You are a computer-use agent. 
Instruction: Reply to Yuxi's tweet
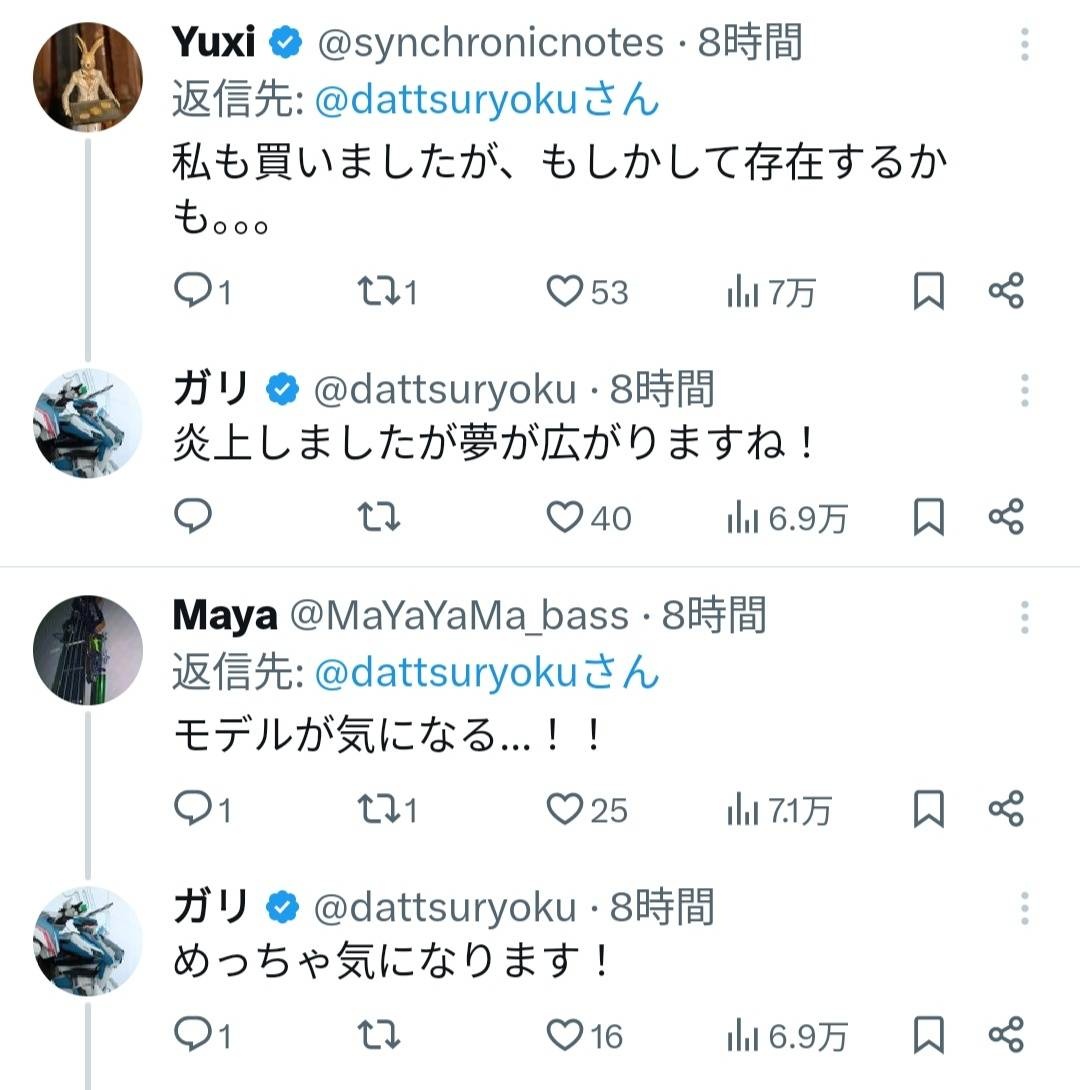tap(191, 291)
